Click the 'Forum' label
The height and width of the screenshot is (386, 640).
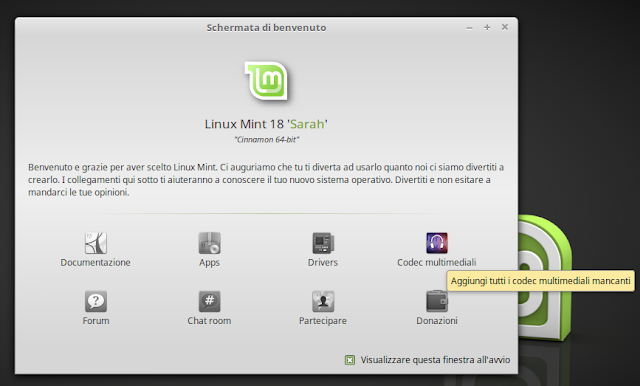tap(96, 321)
